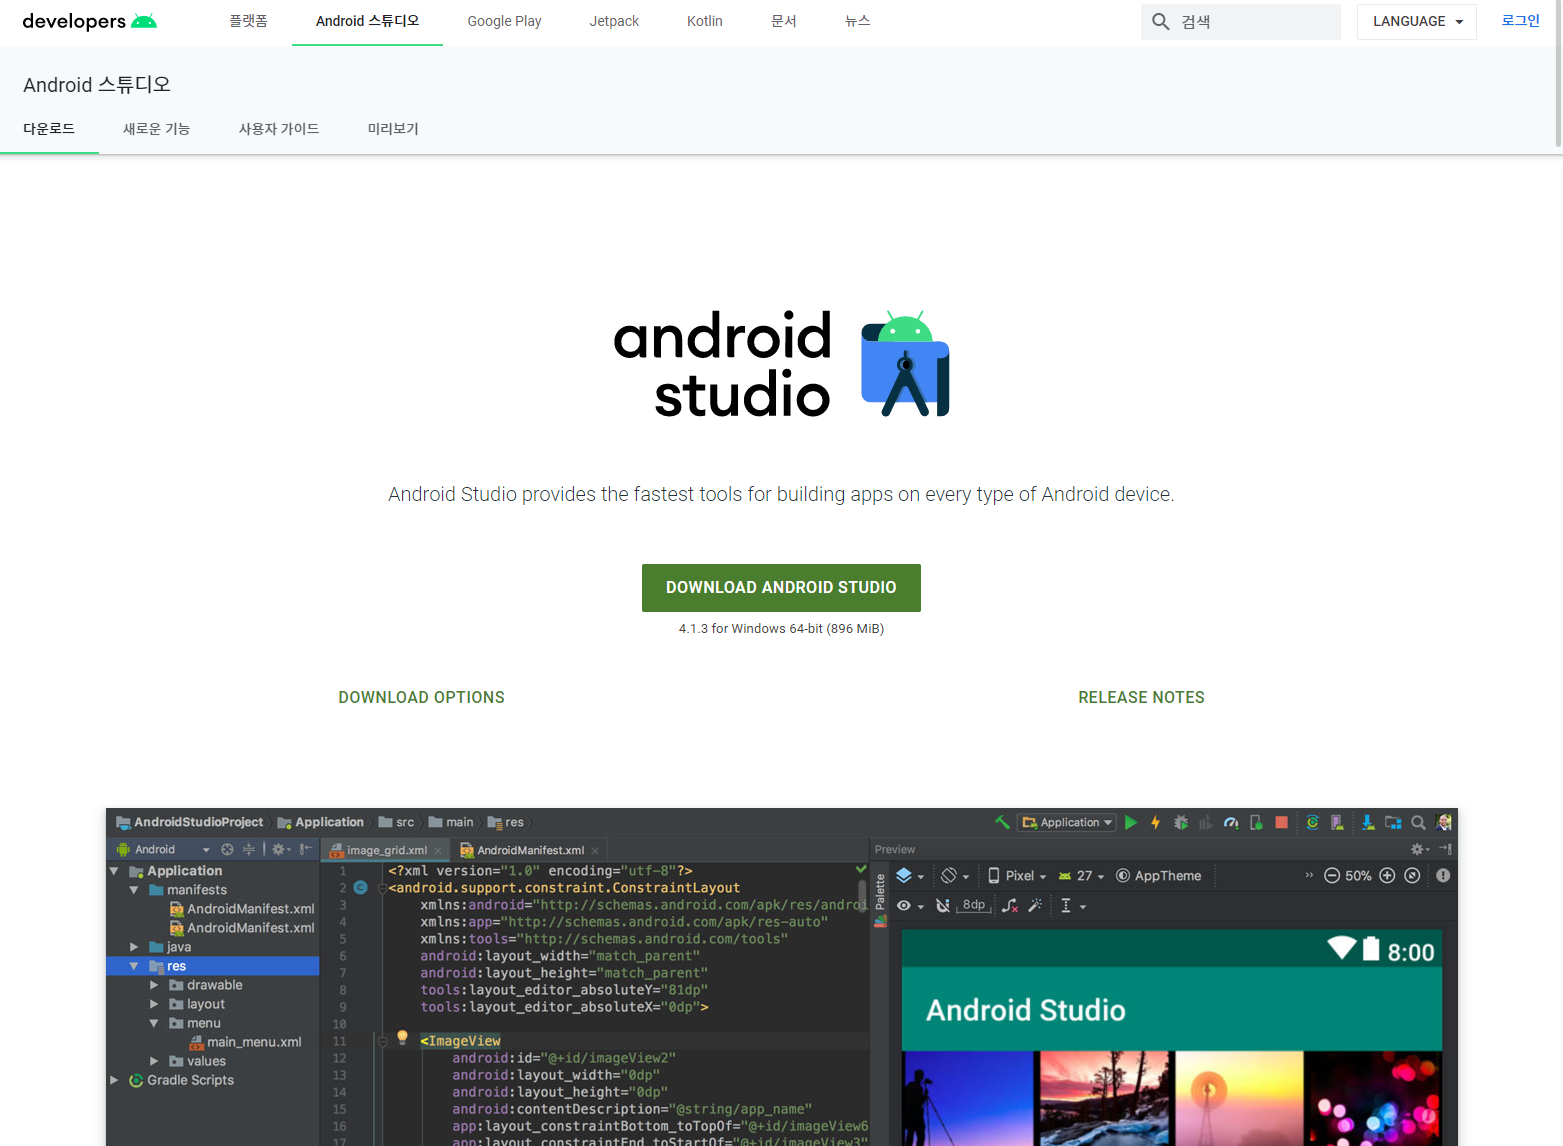Toggle the autoconnect magnet icon near 8dp
Screen dimensions: 1563x1146
pyautogui.click(x=942, y=905)
